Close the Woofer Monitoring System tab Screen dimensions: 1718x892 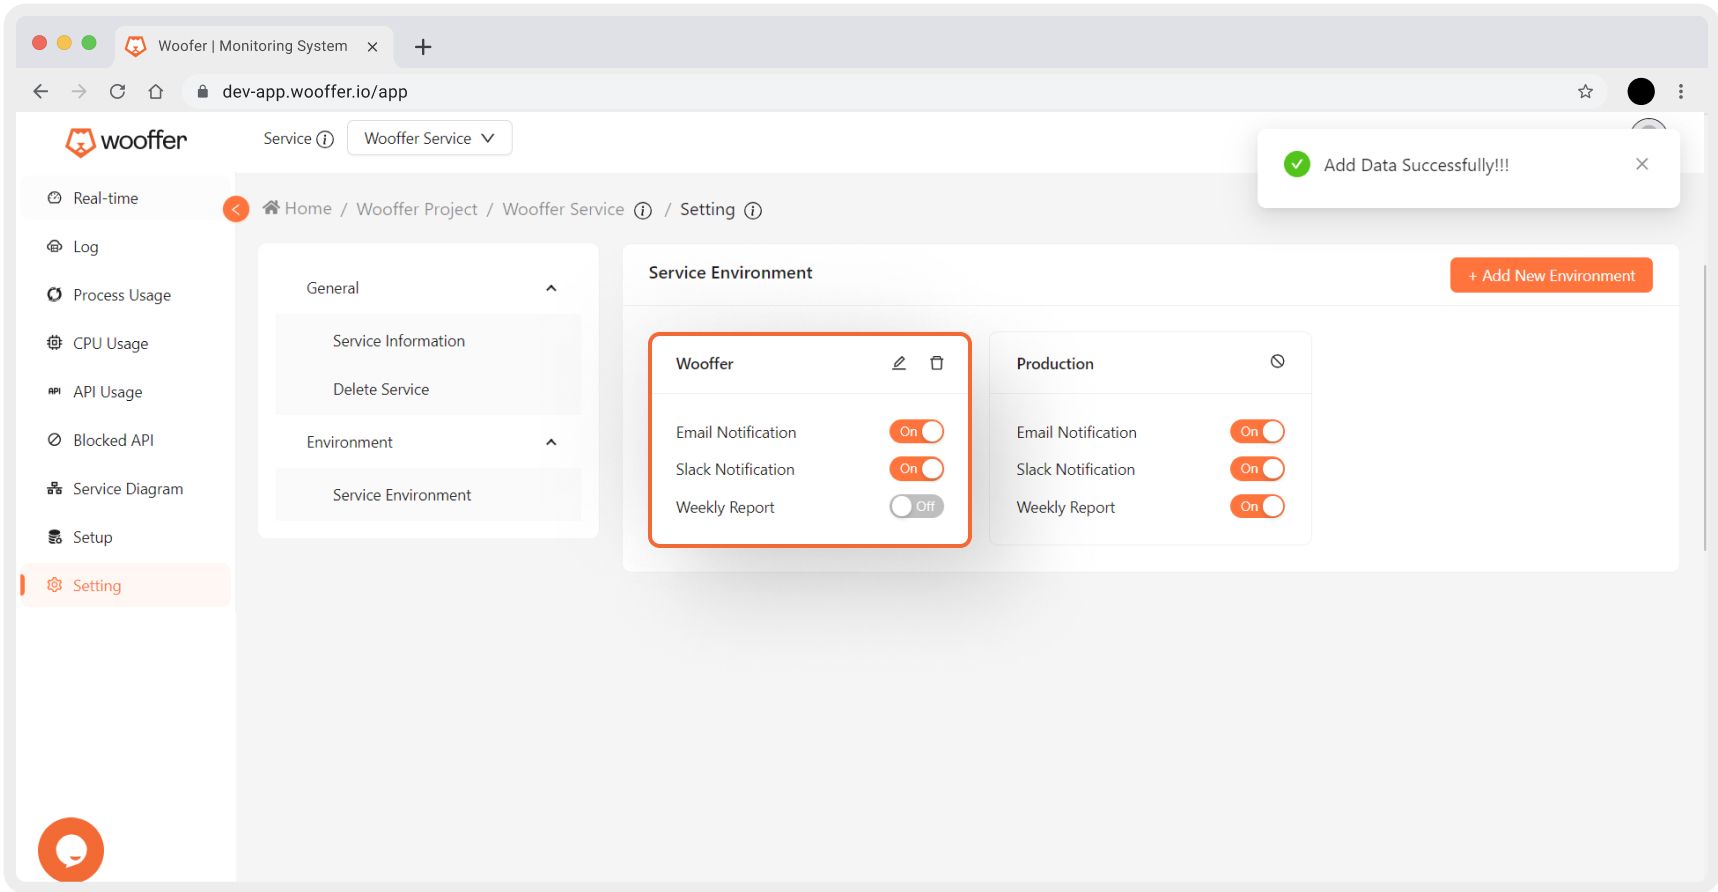pyautogui.click(x=372, y=46)
